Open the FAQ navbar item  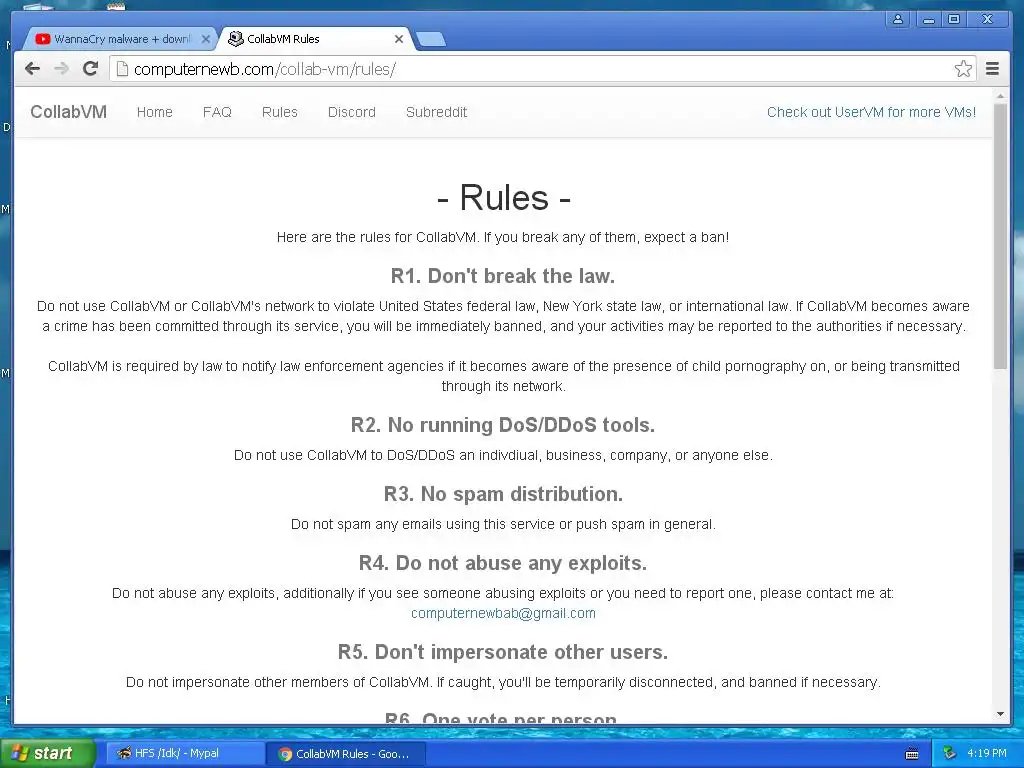pos(217,112)
